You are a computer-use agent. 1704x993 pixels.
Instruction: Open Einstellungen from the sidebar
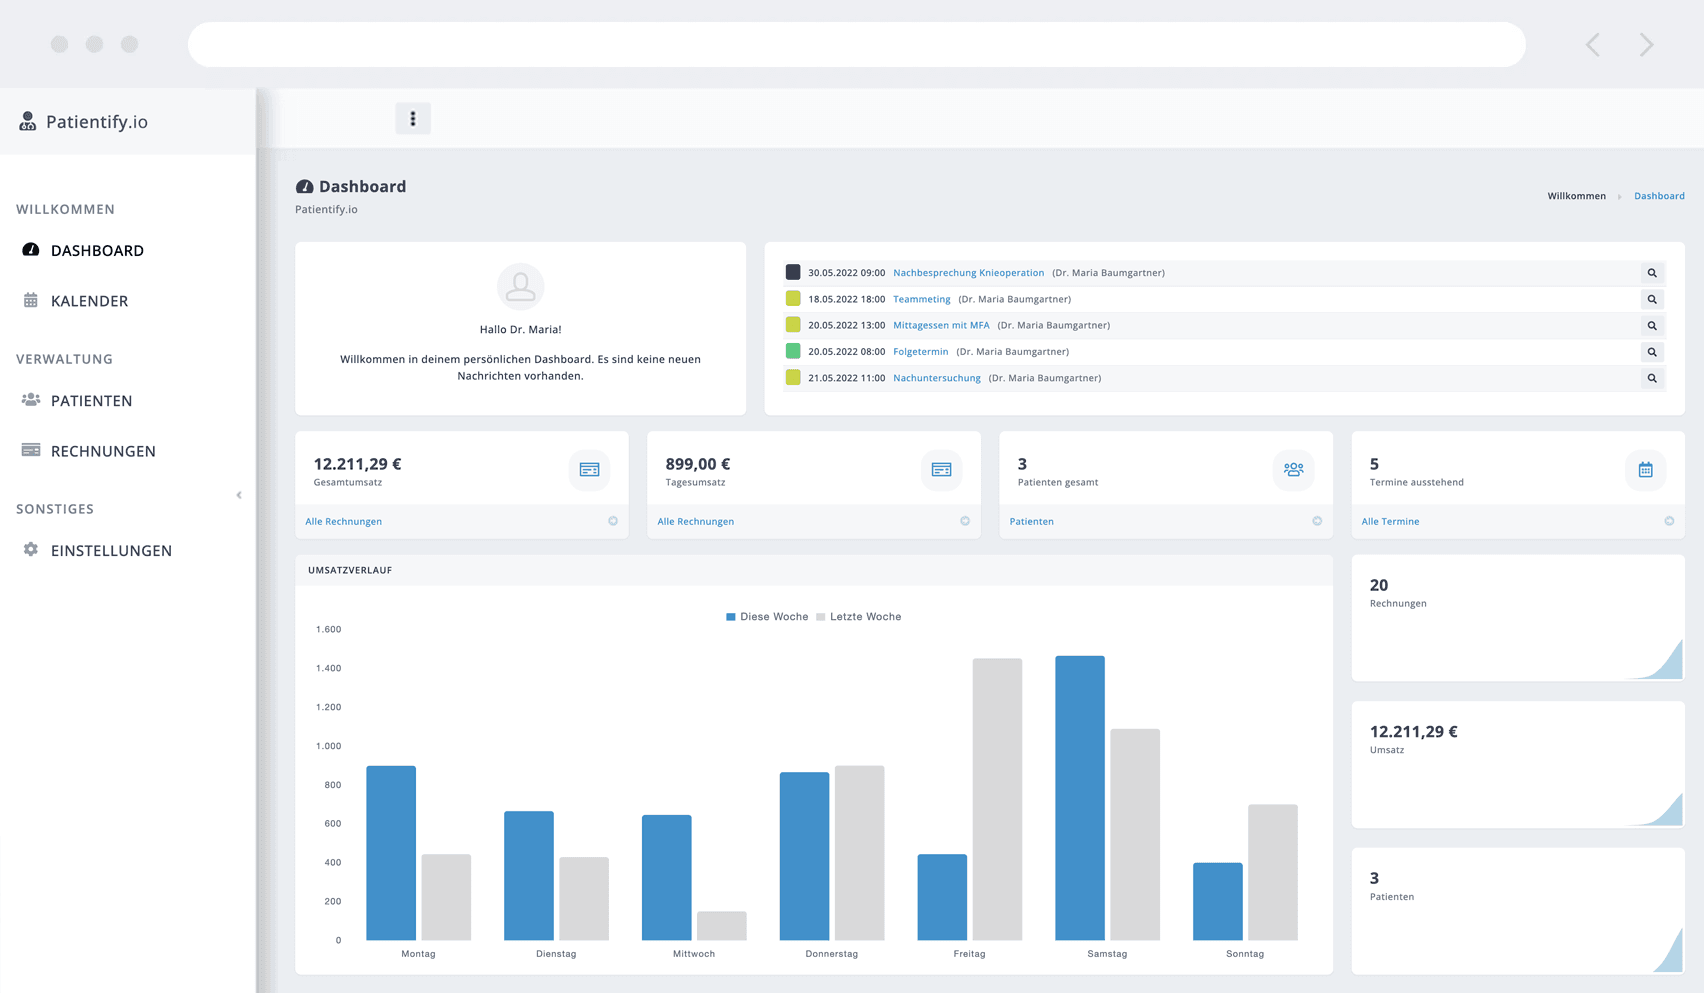click(111, 551)
